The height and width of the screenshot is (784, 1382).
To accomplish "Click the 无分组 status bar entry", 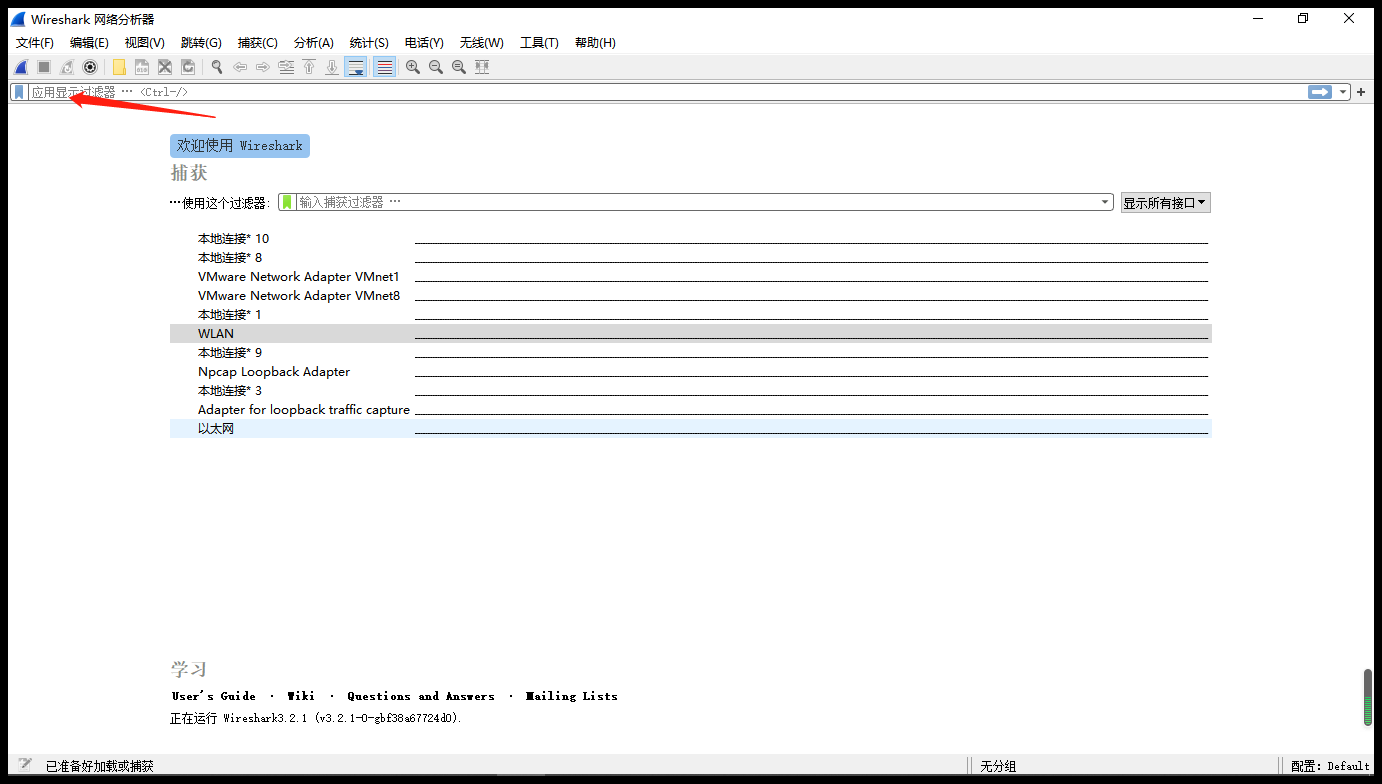I will pos(998,766).
